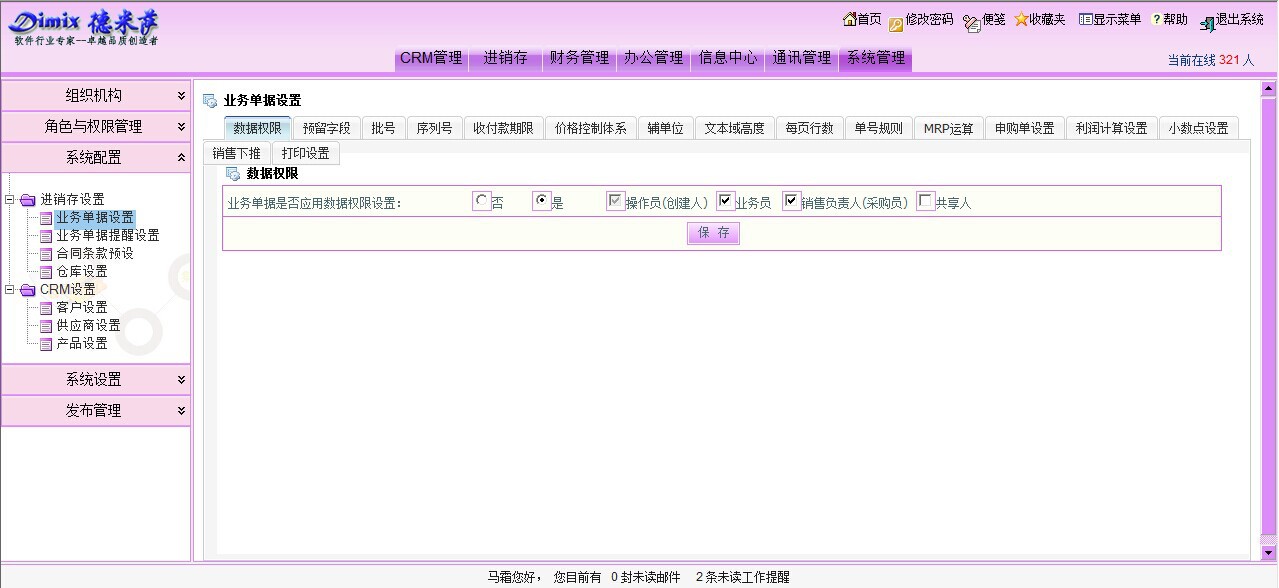Collapse the CRM设置 tree node

tap(10, 290)
